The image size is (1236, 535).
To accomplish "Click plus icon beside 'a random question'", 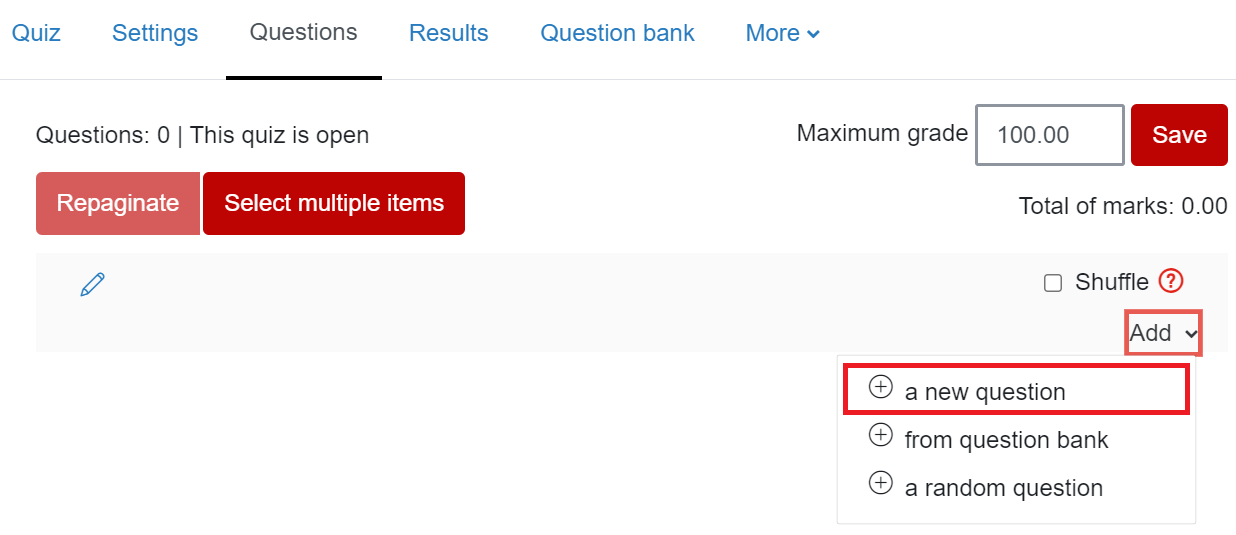I will 880,484.
